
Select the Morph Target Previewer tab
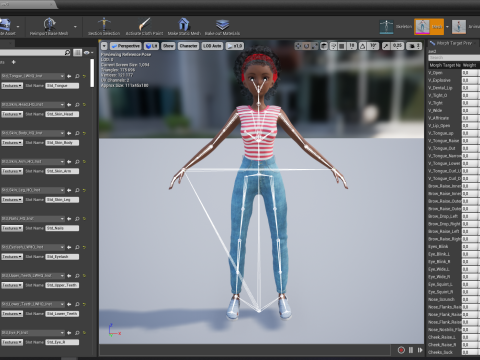point(453,43)
